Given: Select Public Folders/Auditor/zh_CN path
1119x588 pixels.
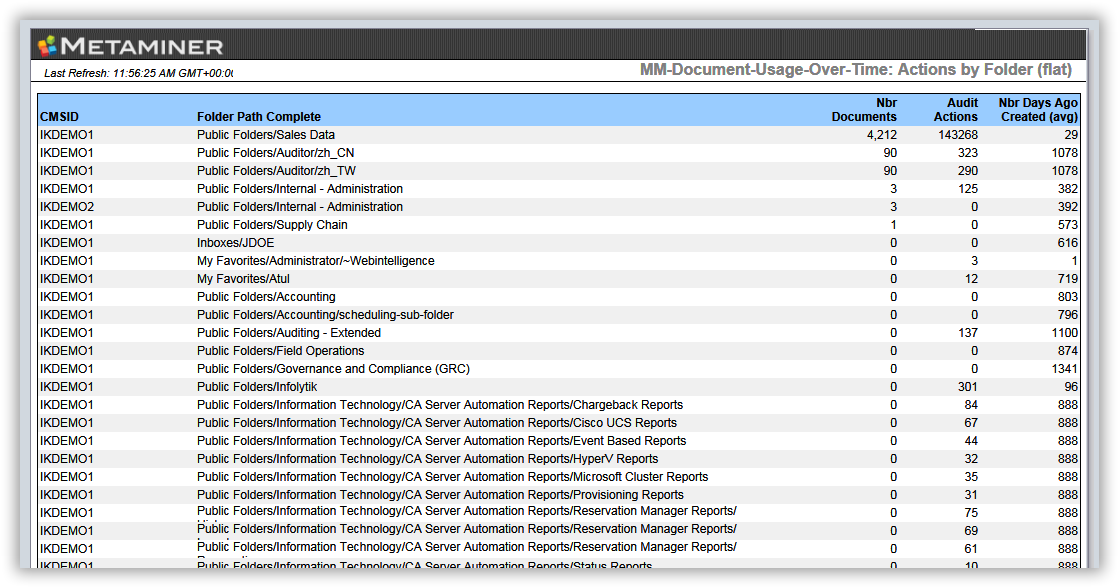Looking at the screenshot, I should tap(275, 153).
